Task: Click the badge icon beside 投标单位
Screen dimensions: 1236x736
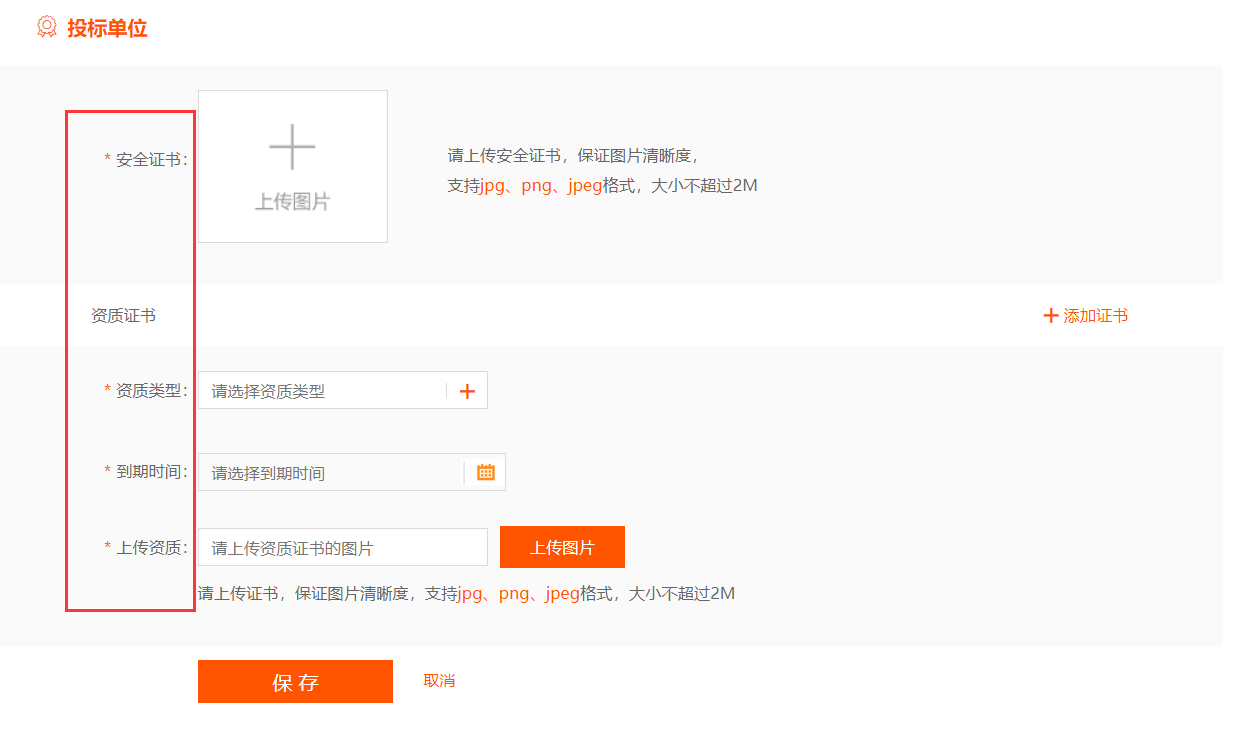Action: click(46, 27)
